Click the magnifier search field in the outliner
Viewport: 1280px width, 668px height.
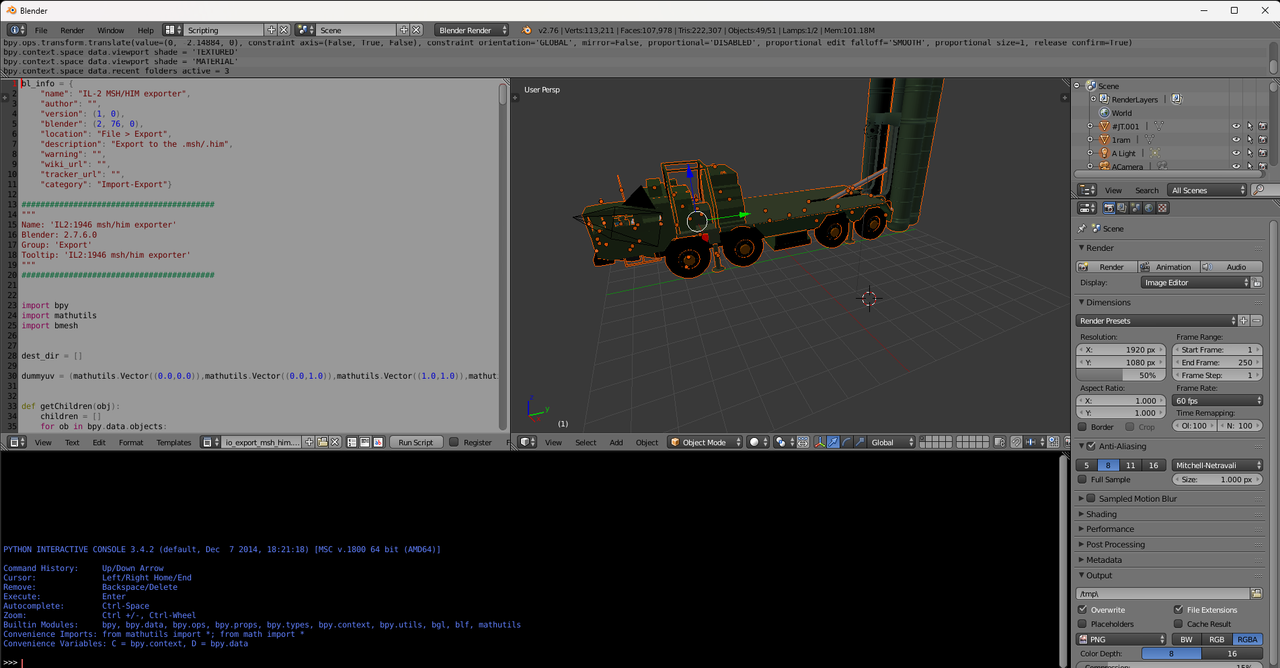(x=1264, y=190)
